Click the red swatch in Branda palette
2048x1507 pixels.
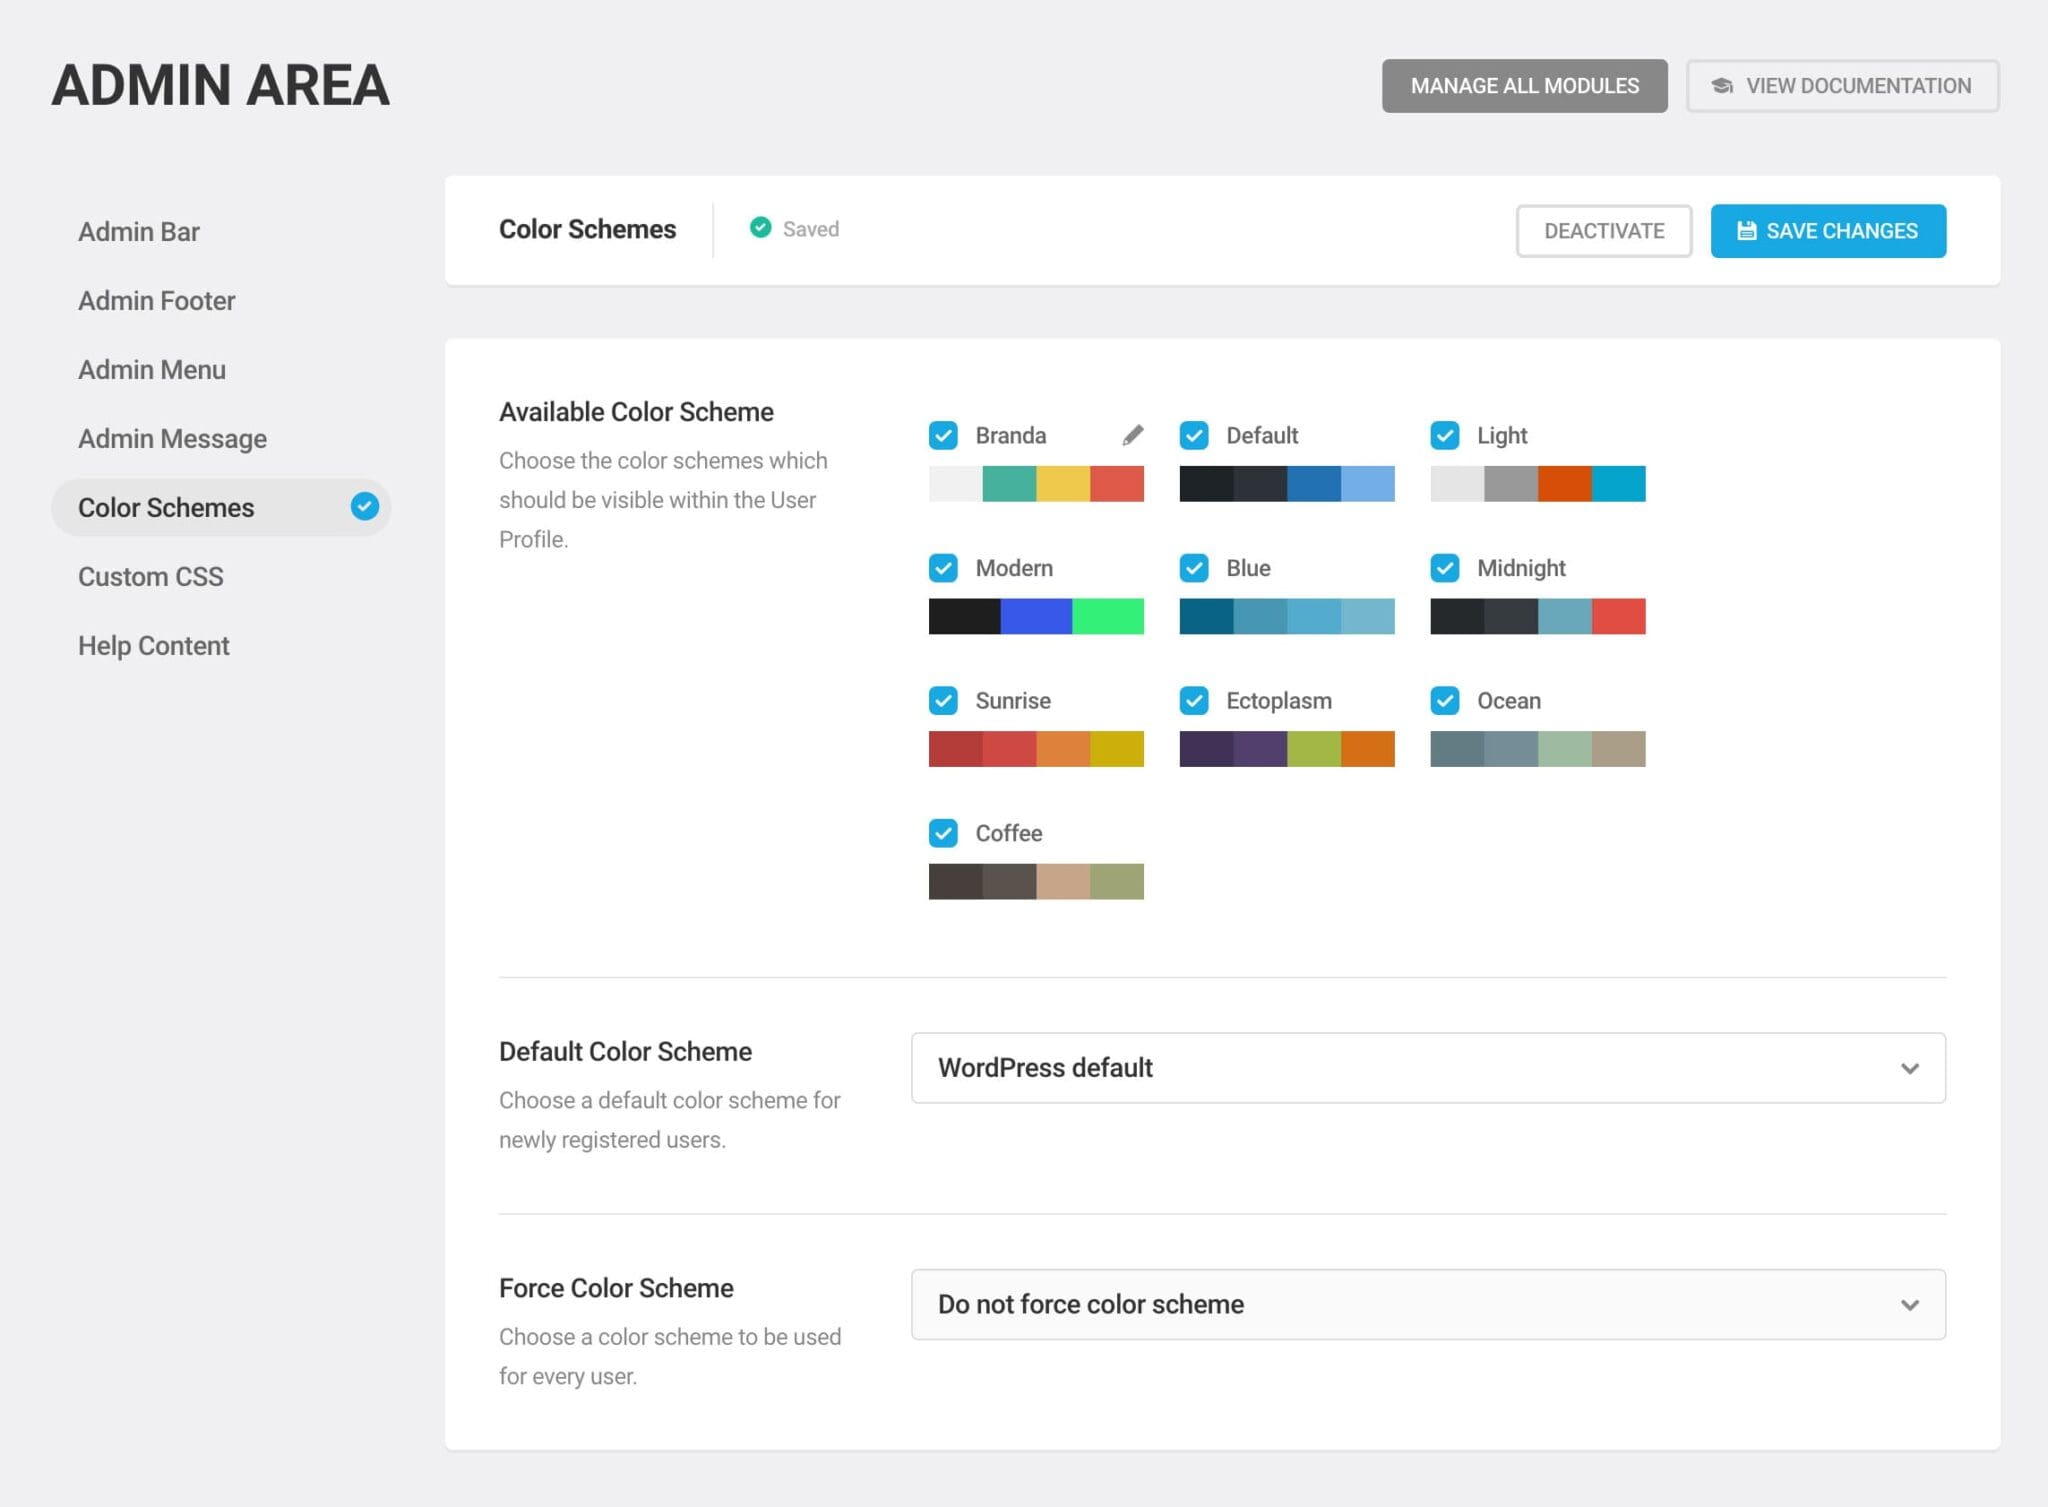tap(1116, 484)
